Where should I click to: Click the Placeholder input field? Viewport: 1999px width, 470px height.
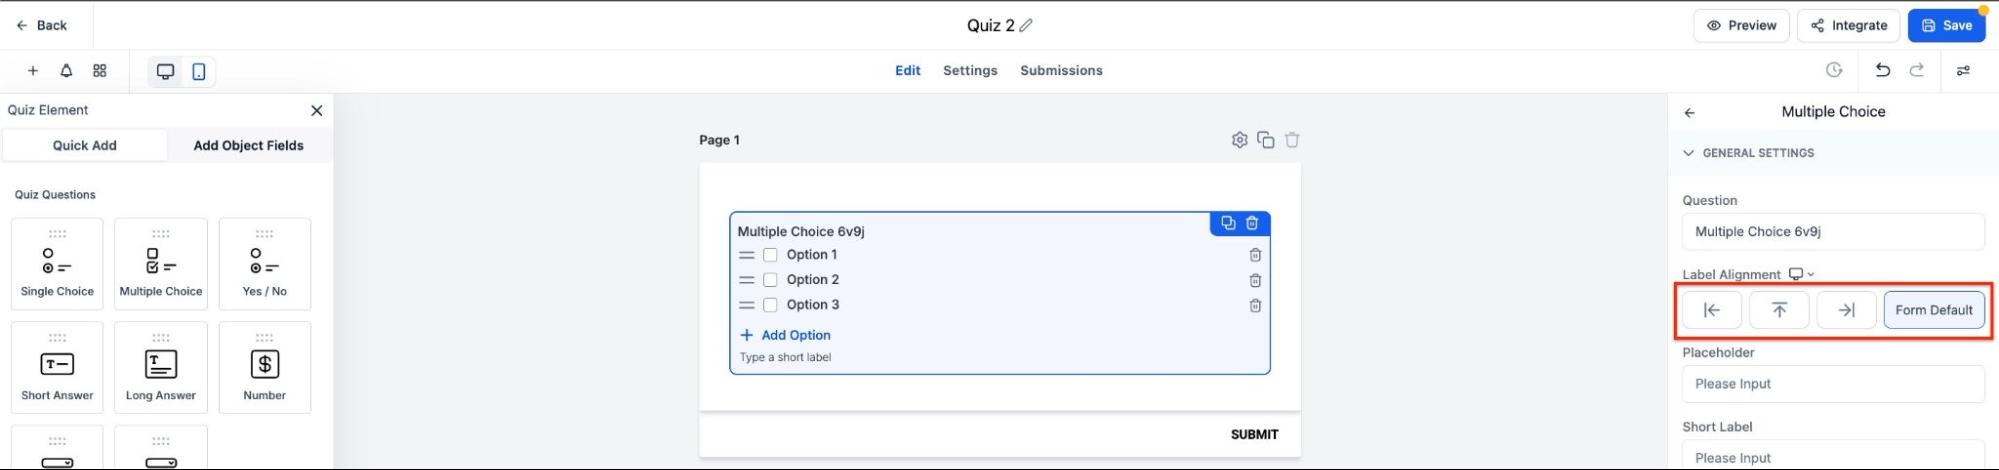[x=1832, y=384]
